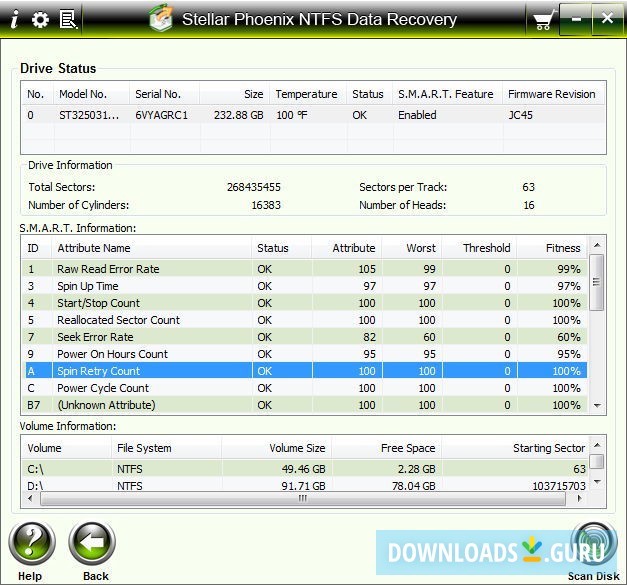Click Total Sectors value 268435455

coord(254,187)
